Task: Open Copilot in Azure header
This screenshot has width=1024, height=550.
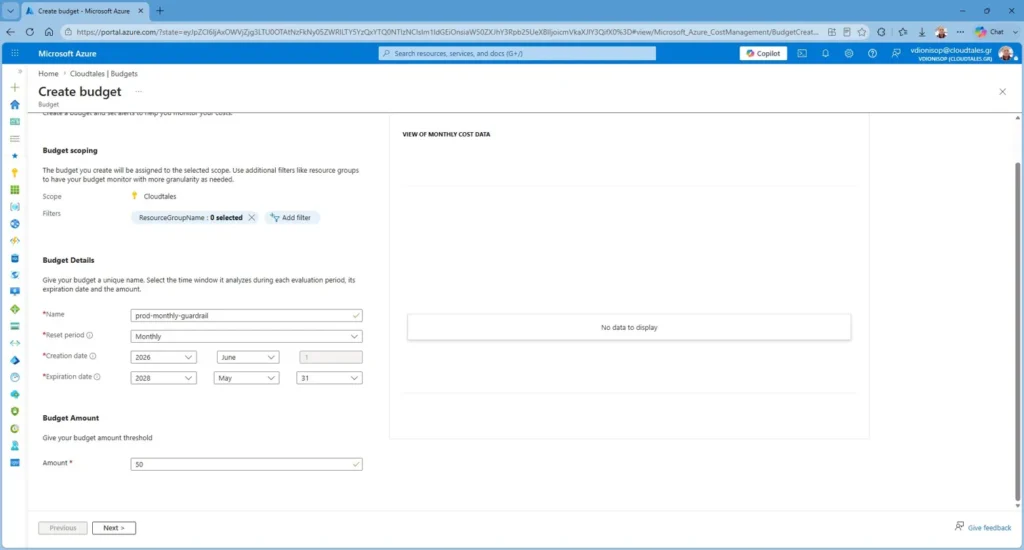Action: [763, 54]
